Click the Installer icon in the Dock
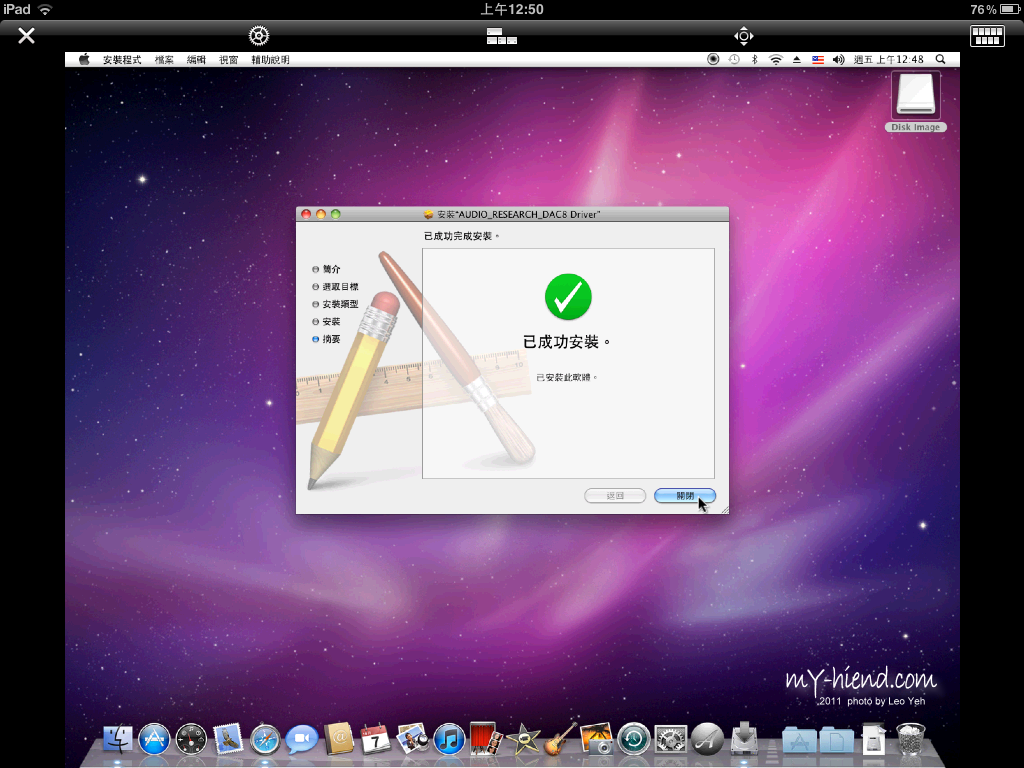 [x=744, y=739]
